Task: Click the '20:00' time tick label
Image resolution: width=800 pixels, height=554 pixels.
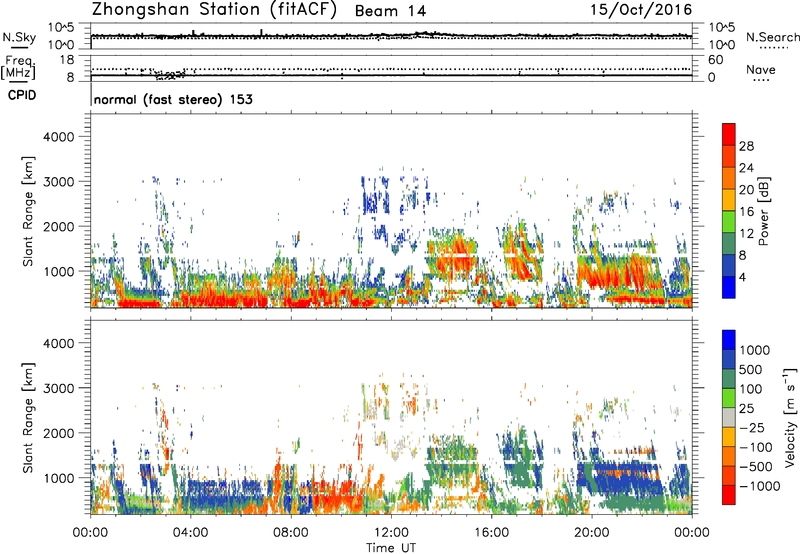Action: point(591,533)
